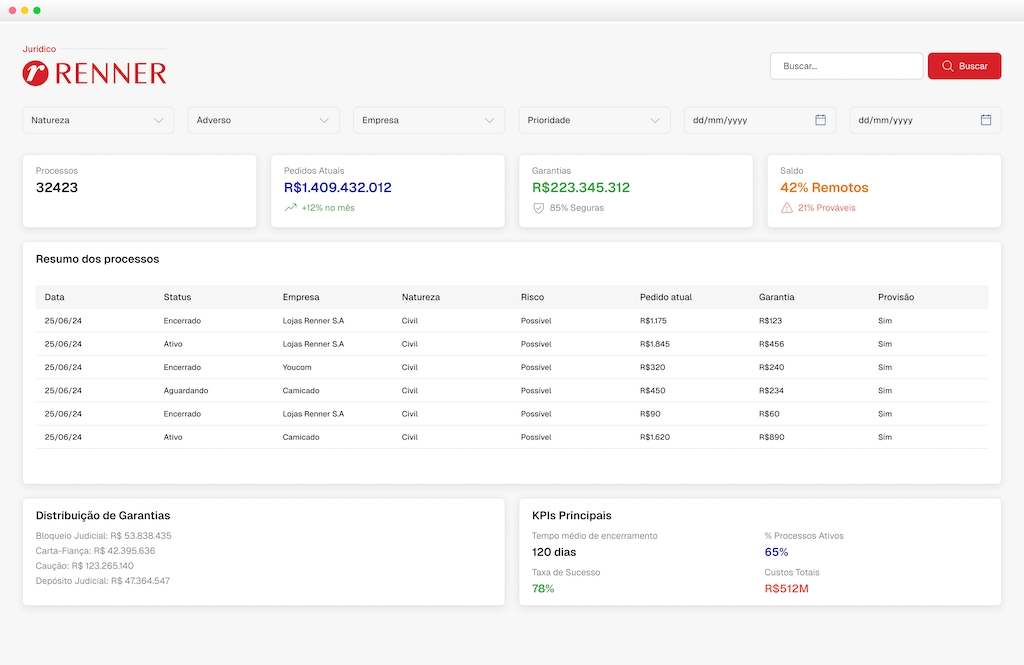Open the Adverso filter dropdown
Viewport: 1024px width, 665px height.
[x=263, y=120]
